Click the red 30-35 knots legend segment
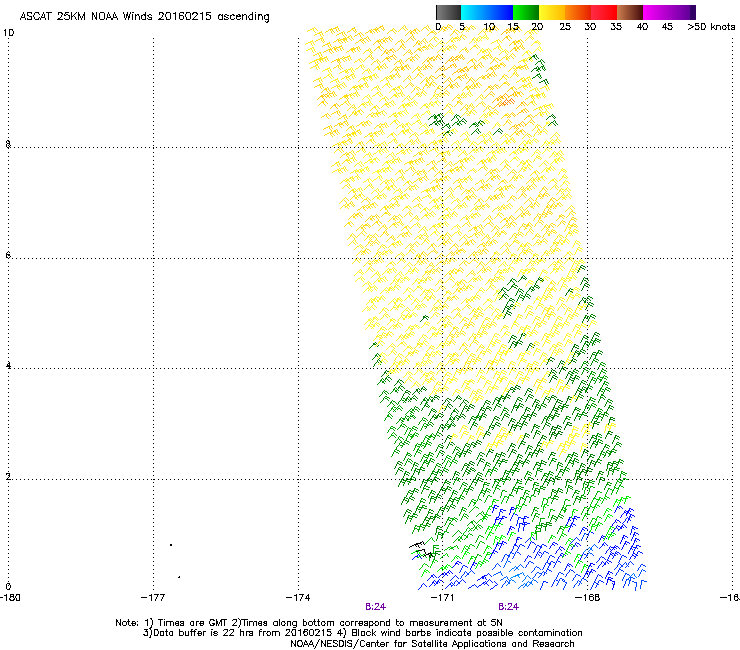The width and height of the screenshot is (740, 650). [604, 12]
